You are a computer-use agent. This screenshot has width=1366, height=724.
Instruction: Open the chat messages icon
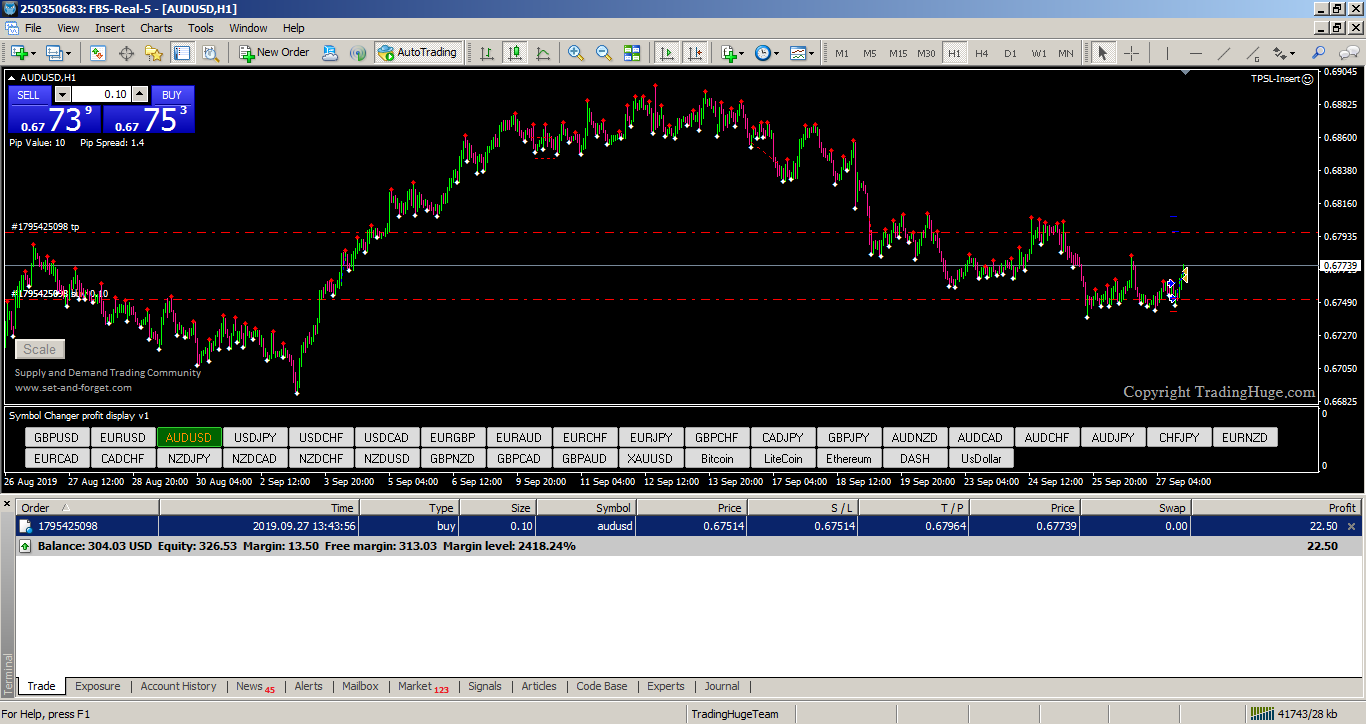(x=1348, y=53)
